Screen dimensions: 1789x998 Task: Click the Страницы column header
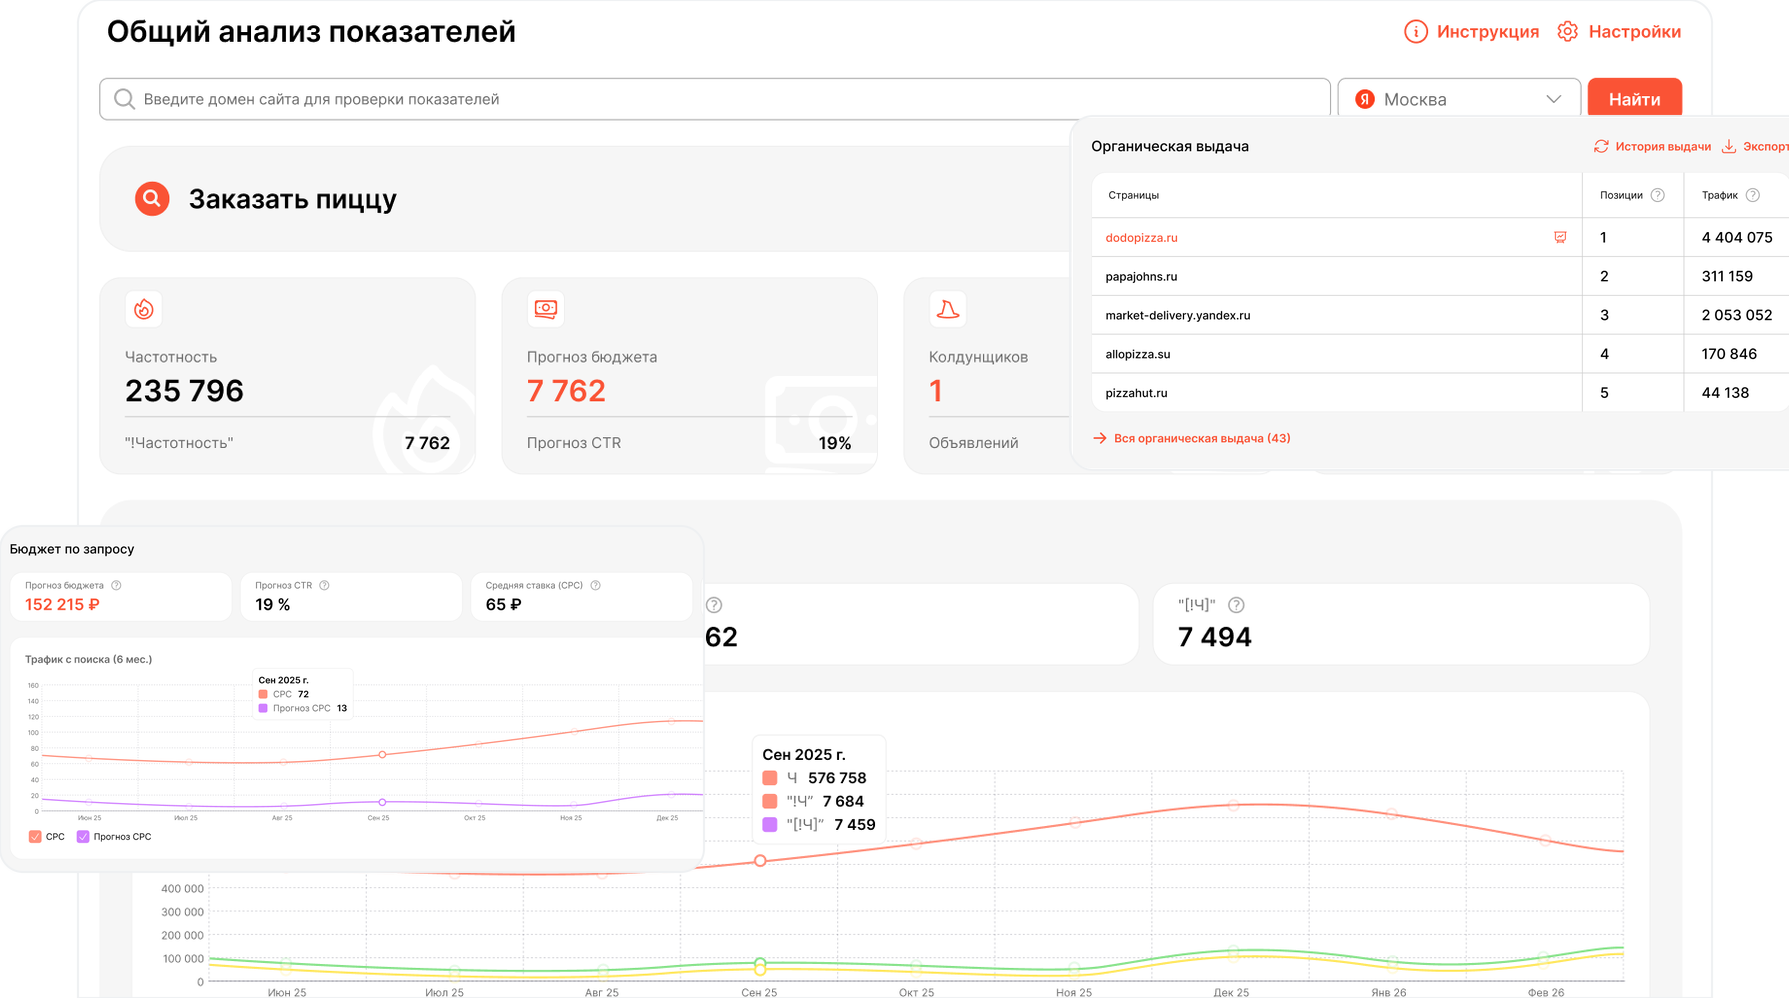1133,195
